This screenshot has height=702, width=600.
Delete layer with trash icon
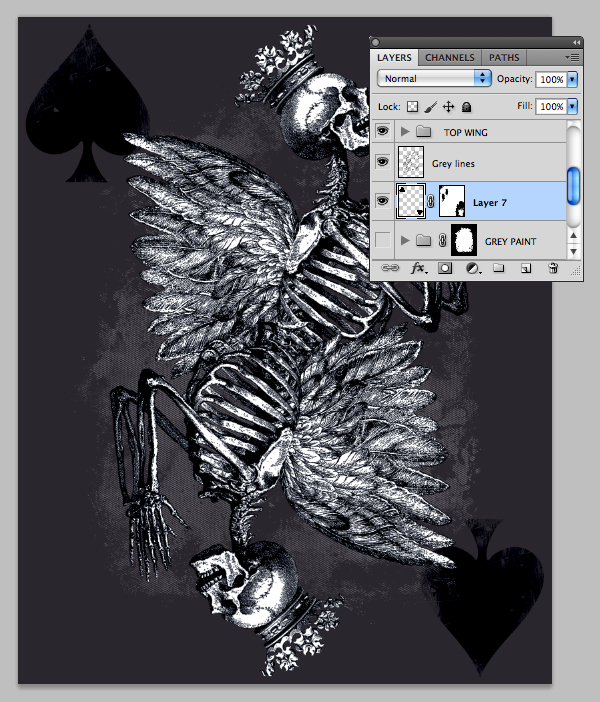click(x=553, y=268)
